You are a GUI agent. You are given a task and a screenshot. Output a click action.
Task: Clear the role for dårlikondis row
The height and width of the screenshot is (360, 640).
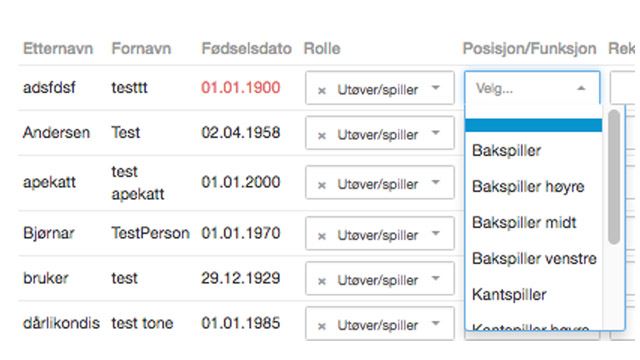(322, 326)
